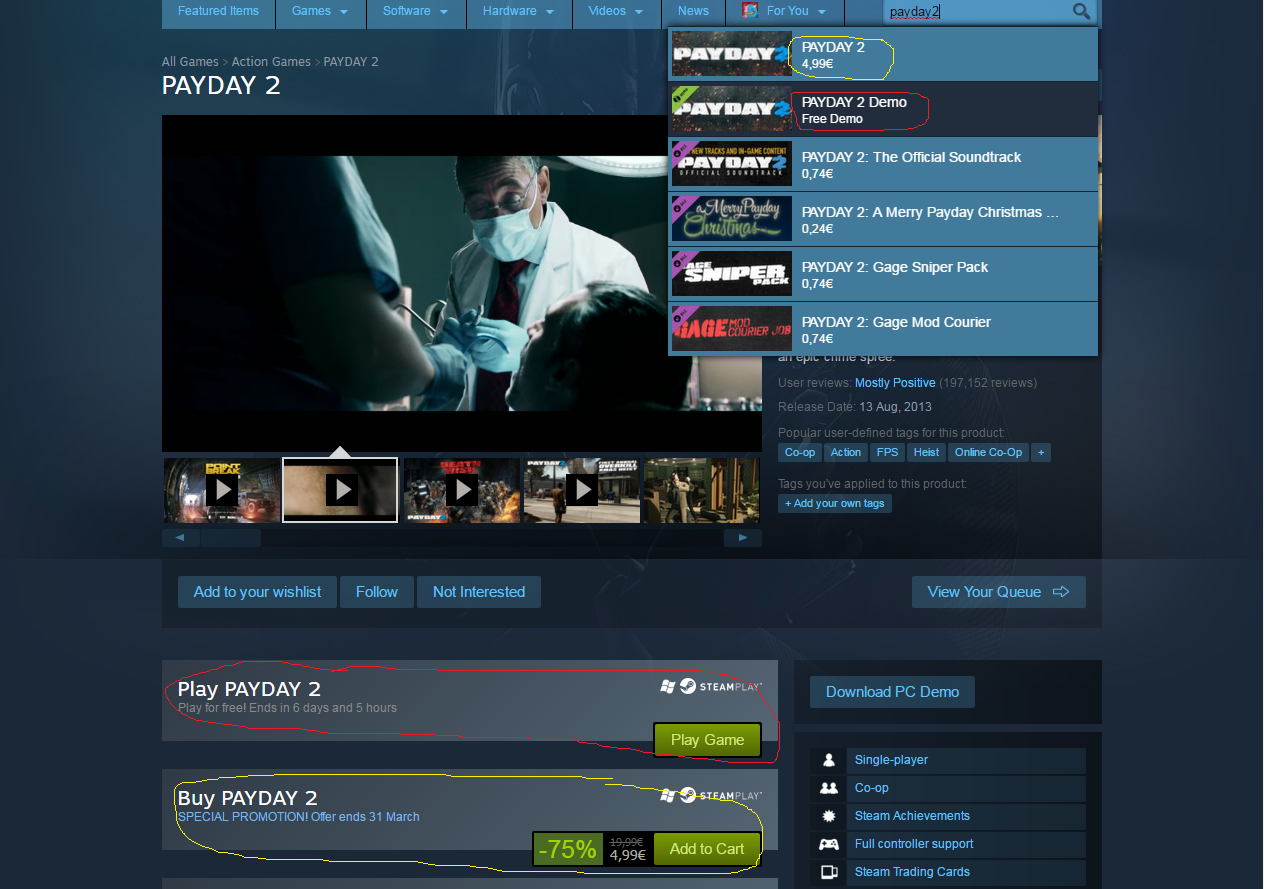The width and height of the screenshot is (1264, 889).
Task: Click Action Games breadcrumb link
Action: click(x=271, y=62)
